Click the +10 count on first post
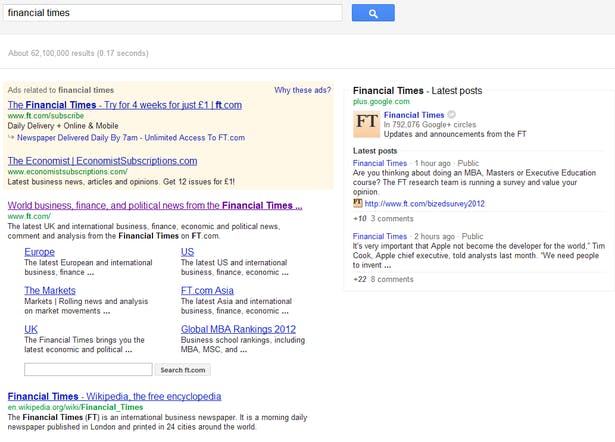 click(x=359, y=218)
